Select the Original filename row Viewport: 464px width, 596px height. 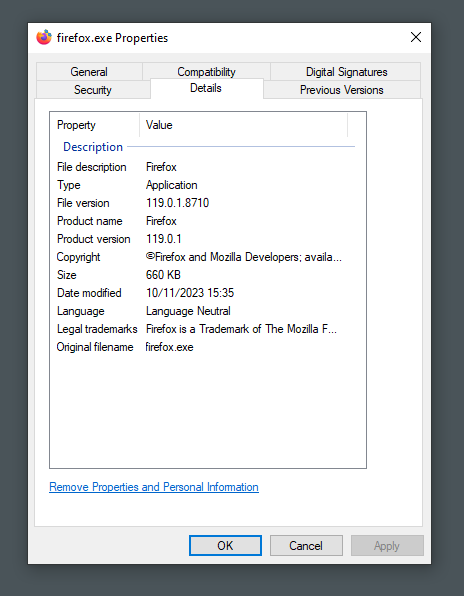pyautogui.click(x=205, y=347)
